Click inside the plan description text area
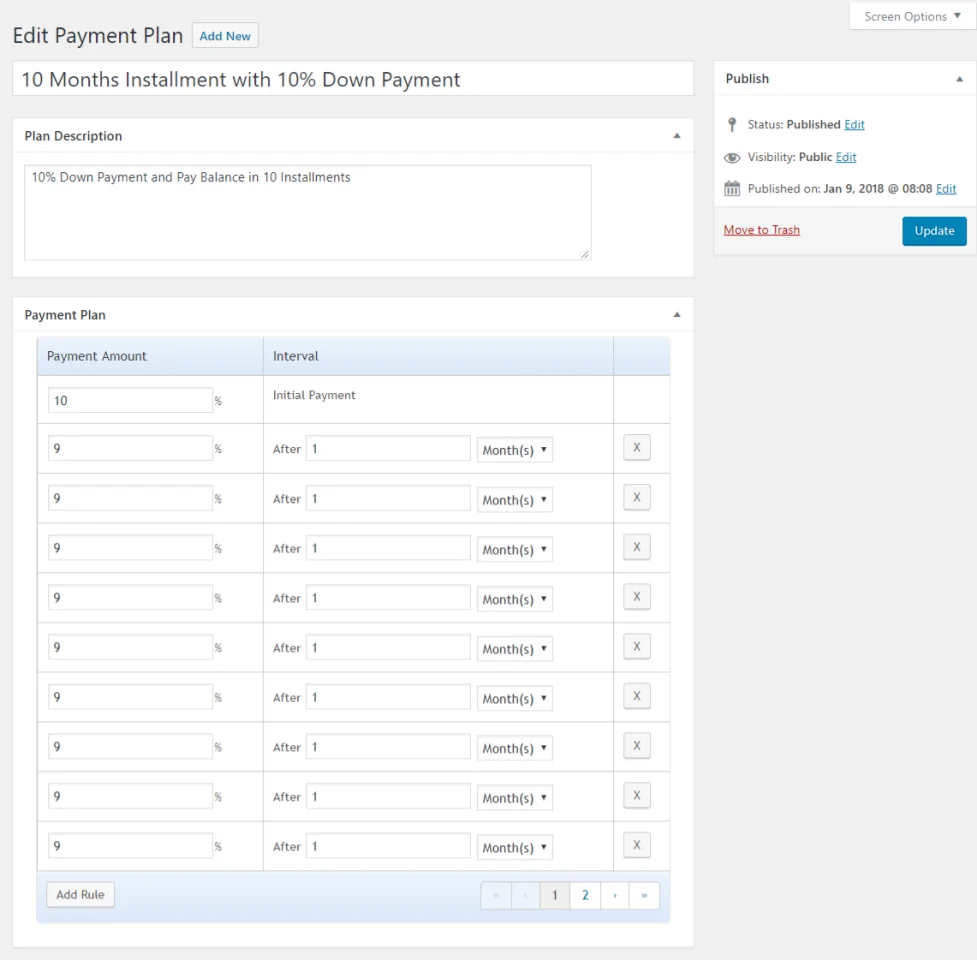The height and width of the screenshot is (960, 977). [308, 212]
